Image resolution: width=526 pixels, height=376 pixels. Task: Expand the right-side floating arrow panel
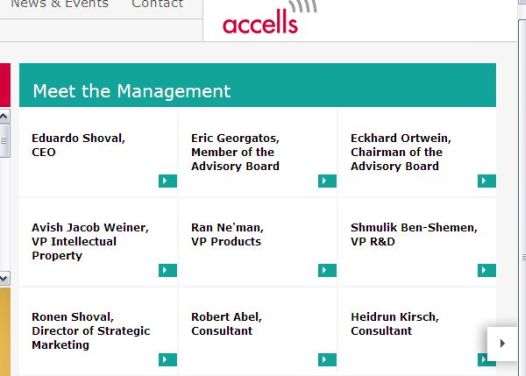pos(502,343)
